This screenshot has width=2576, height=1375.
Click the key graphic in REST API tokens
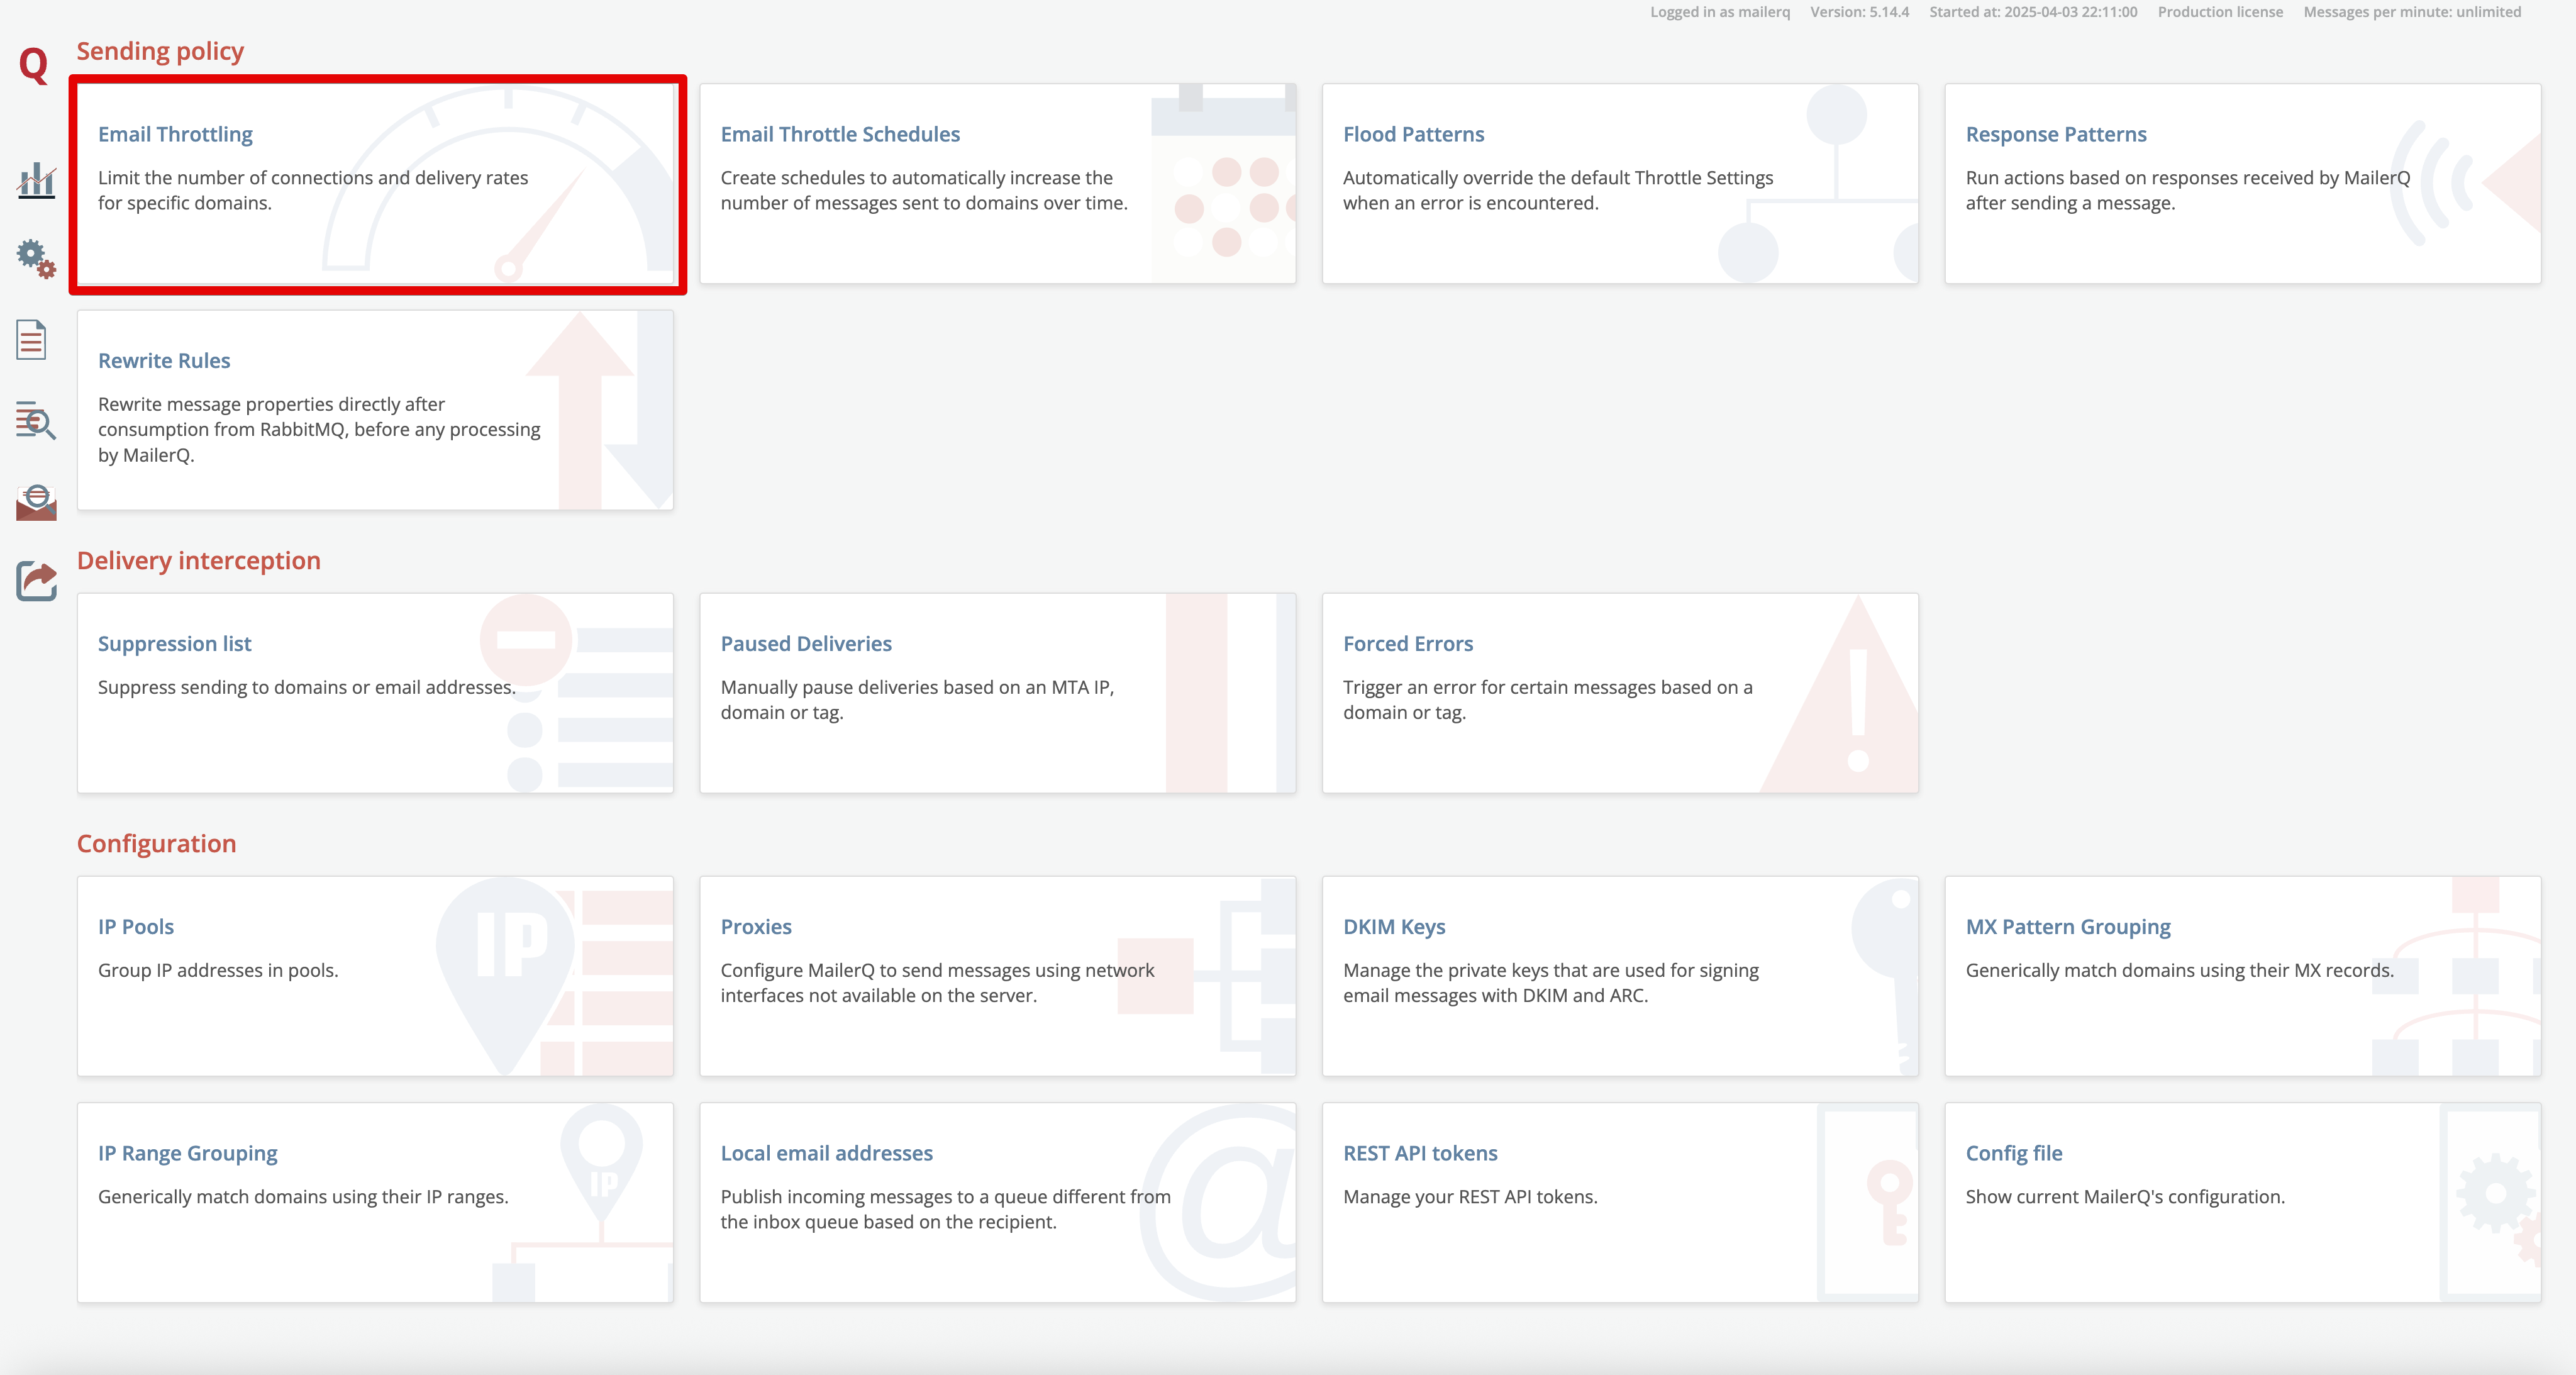[x=1890, y=1202]
